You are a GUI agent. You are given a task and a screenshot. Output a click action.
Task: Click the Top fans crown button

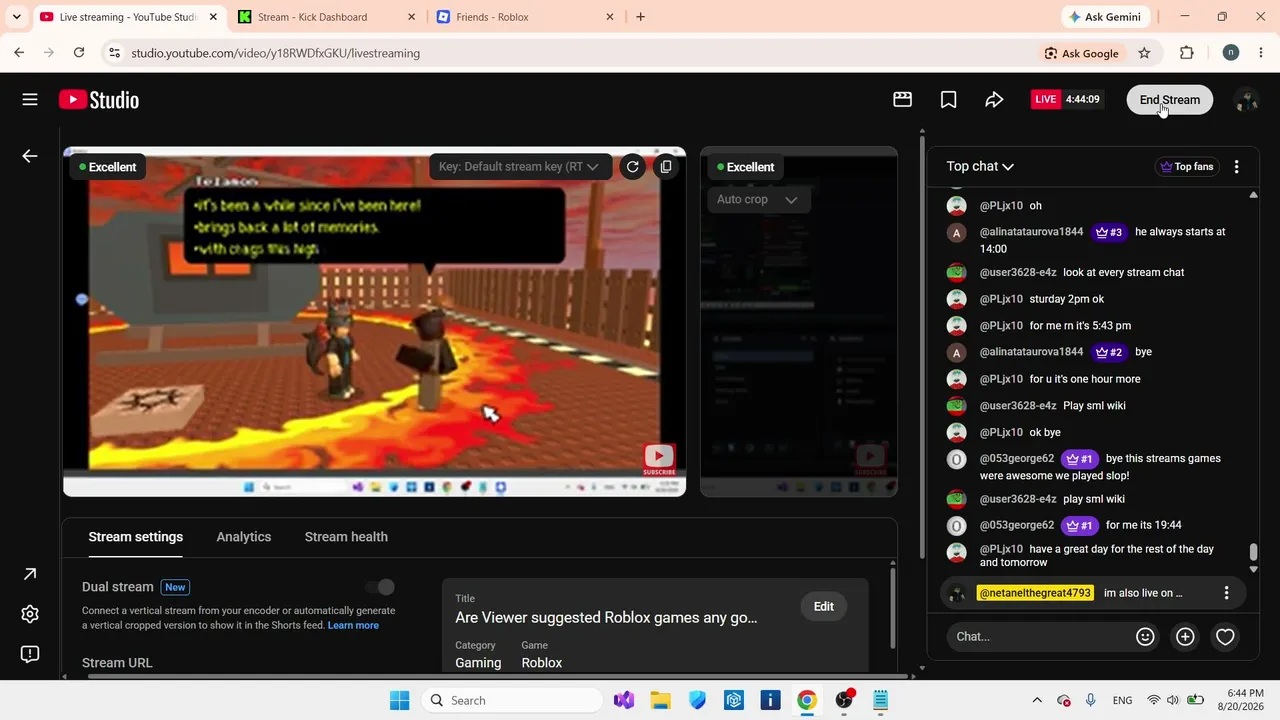[1186, 167]
